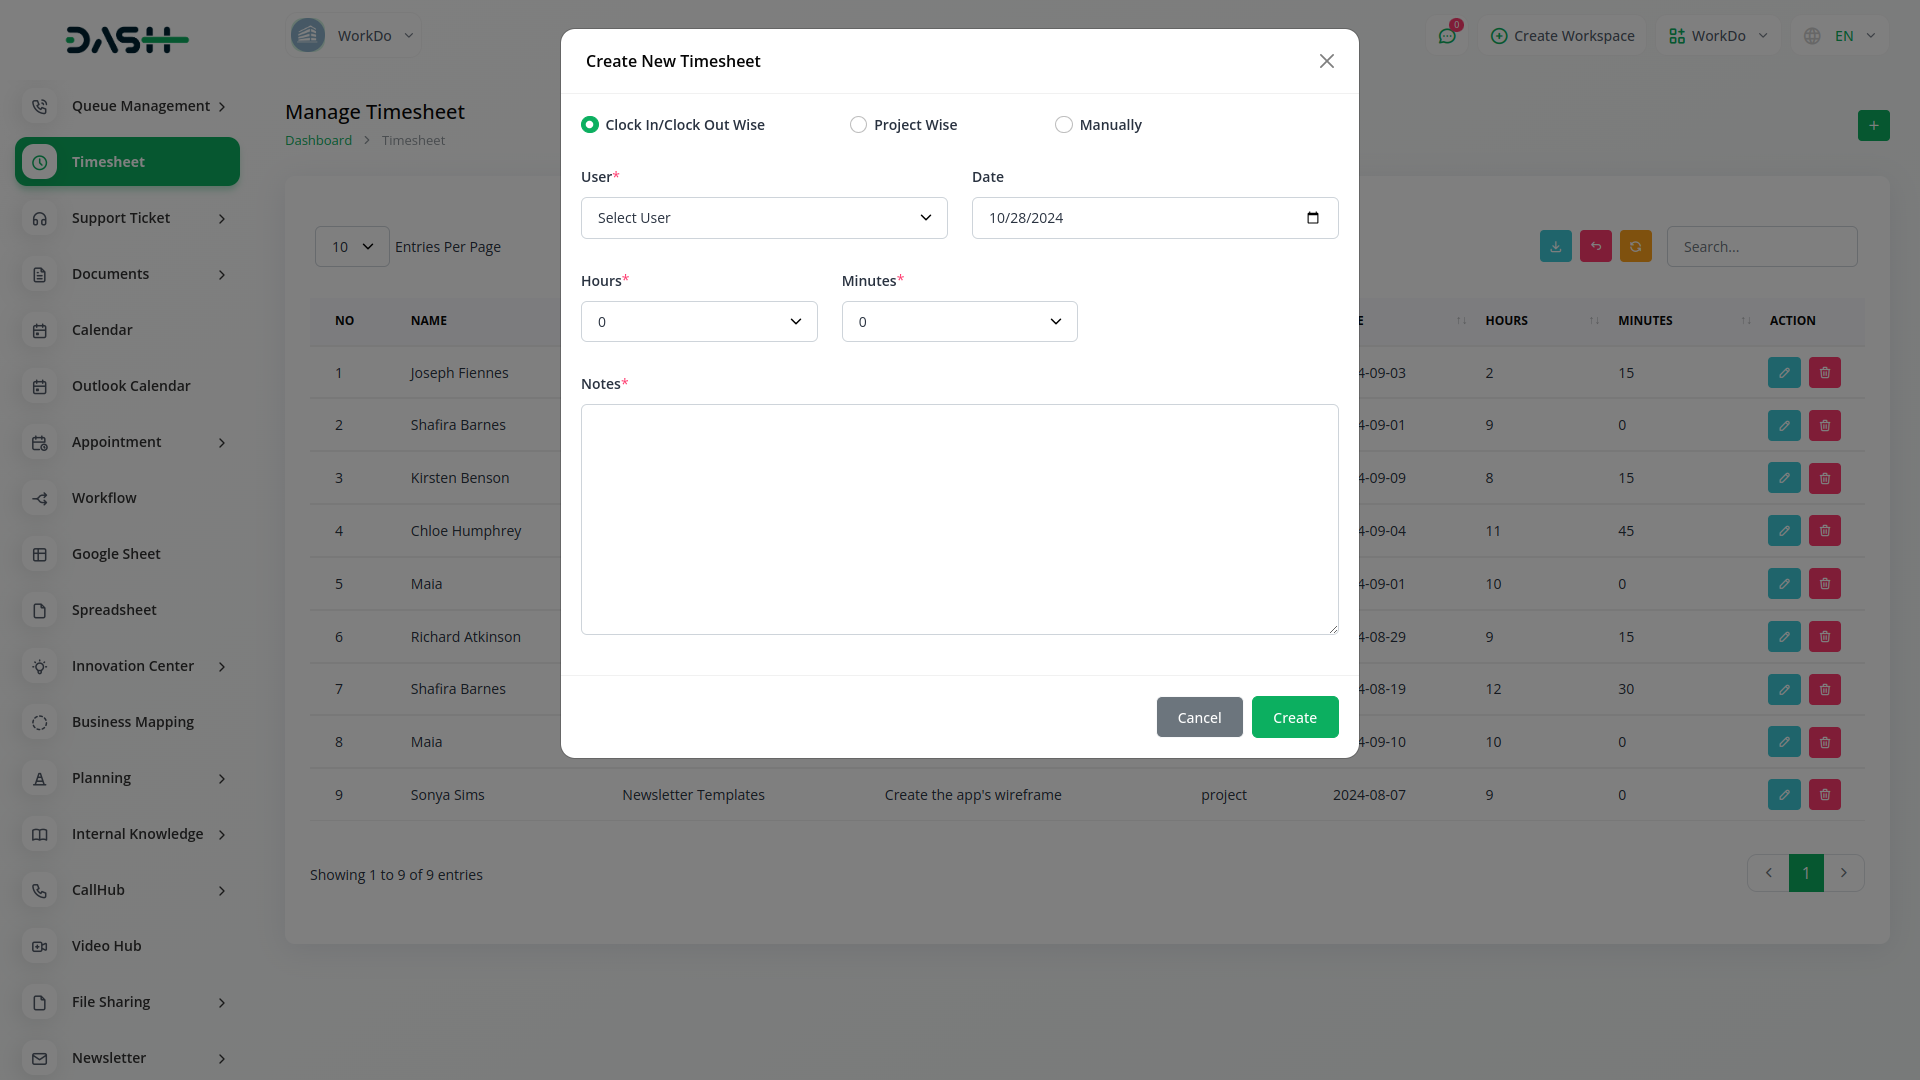
Task: Click the teal download export icon
Action: (x=1555, y=246)
